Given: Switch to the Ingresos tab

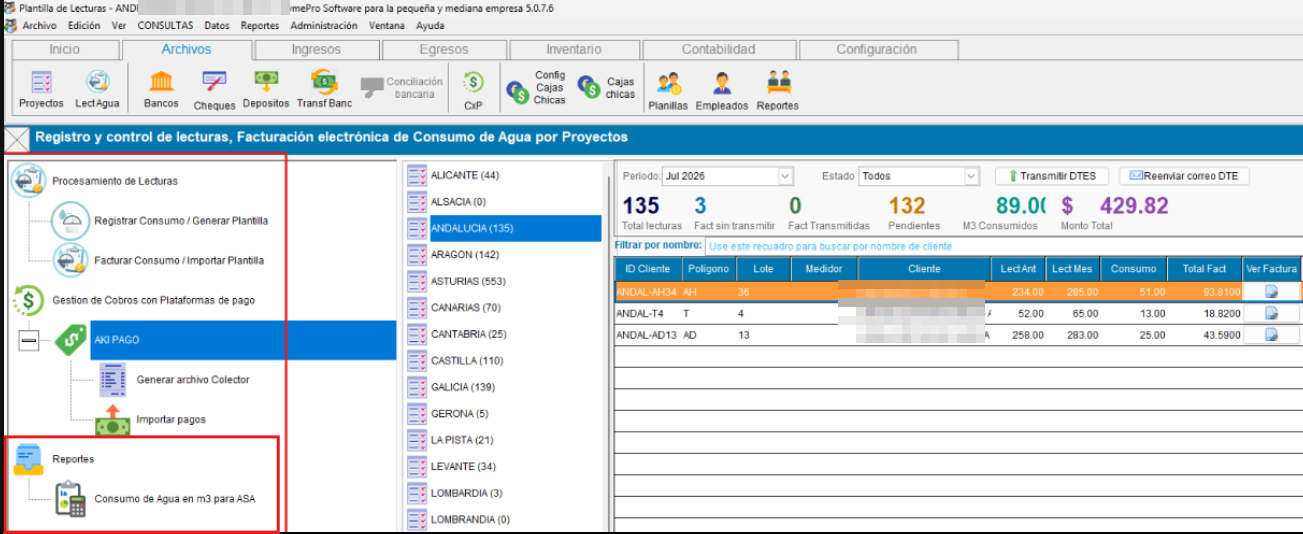Looking at the screenshot, I should (316, 49).
